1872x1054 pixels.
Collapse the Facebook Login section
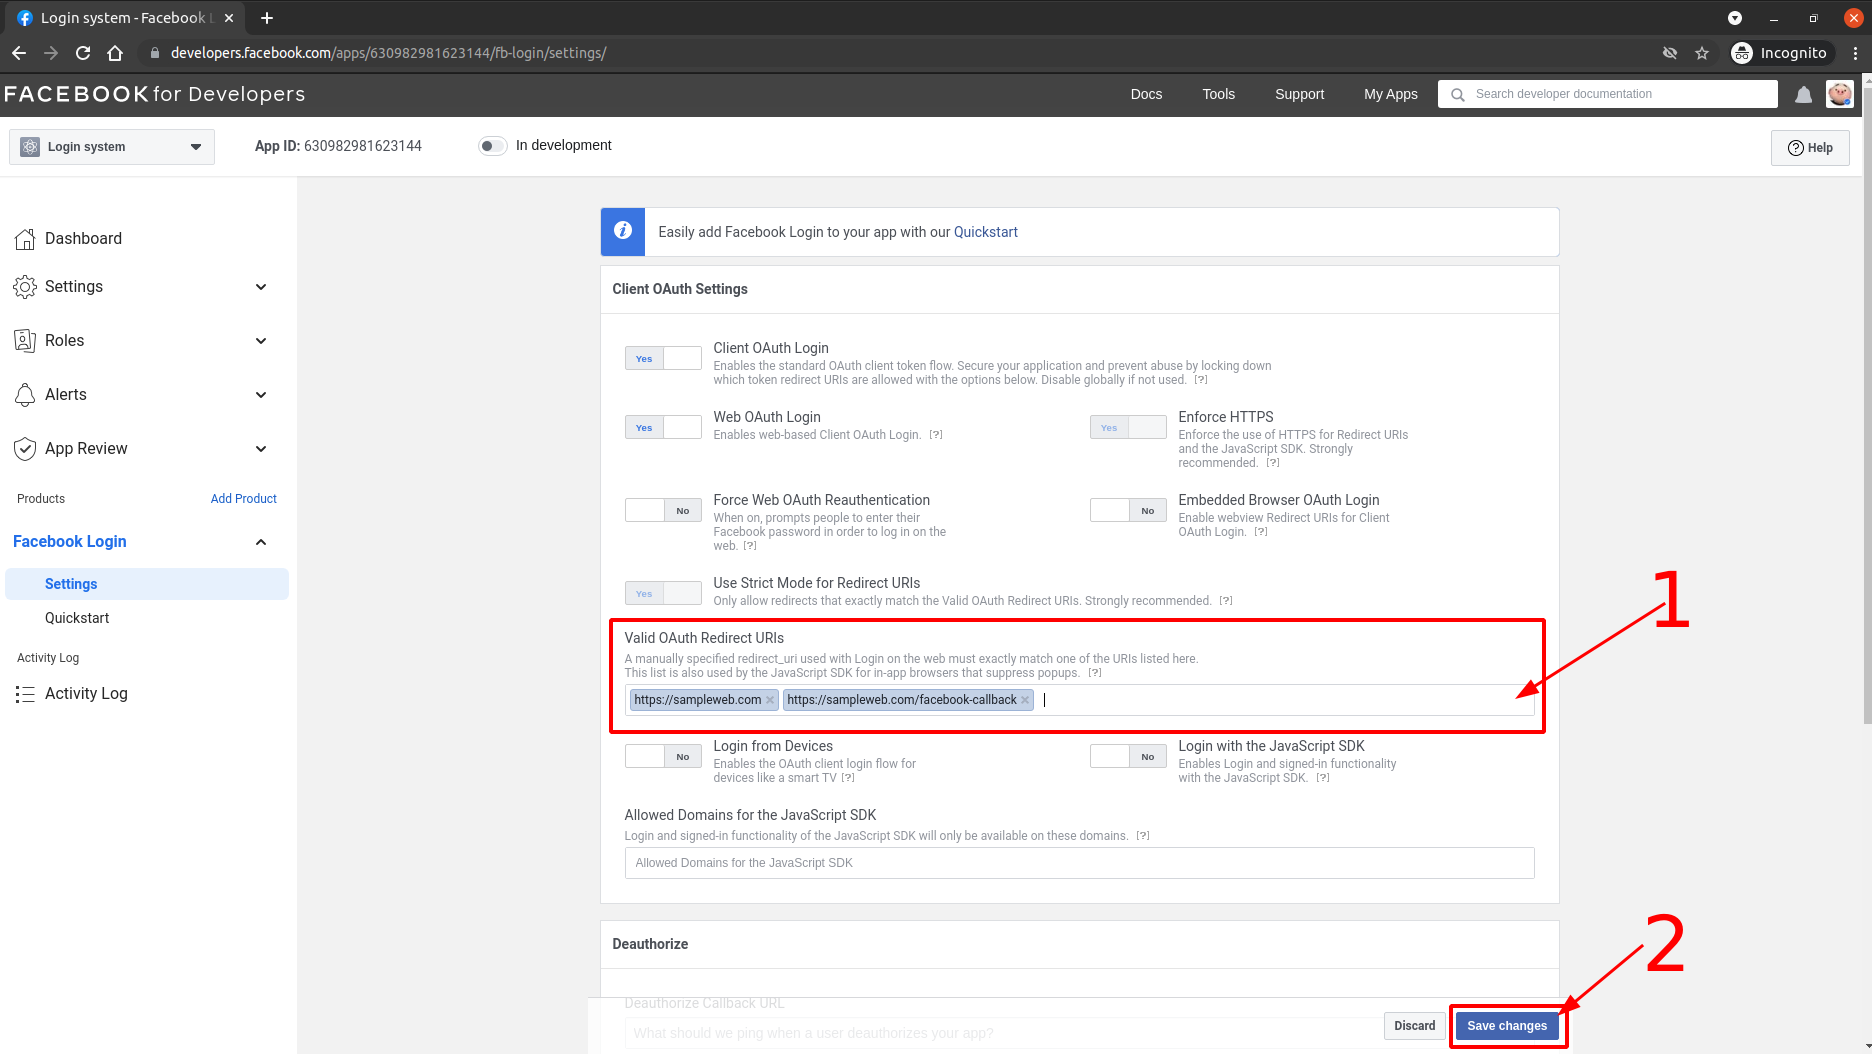click(x=260, y=542)
